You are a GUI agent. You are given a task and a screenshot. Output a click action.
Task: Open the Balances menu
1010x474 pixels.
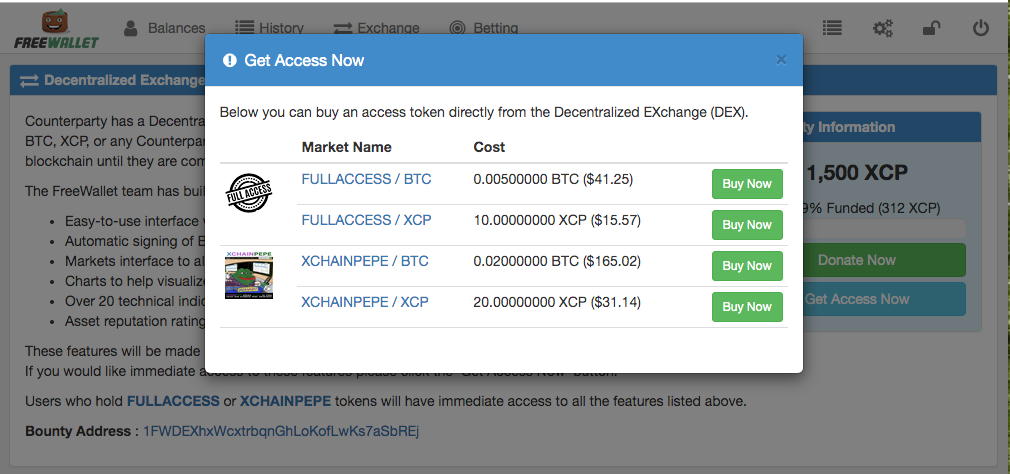point(164,28)
